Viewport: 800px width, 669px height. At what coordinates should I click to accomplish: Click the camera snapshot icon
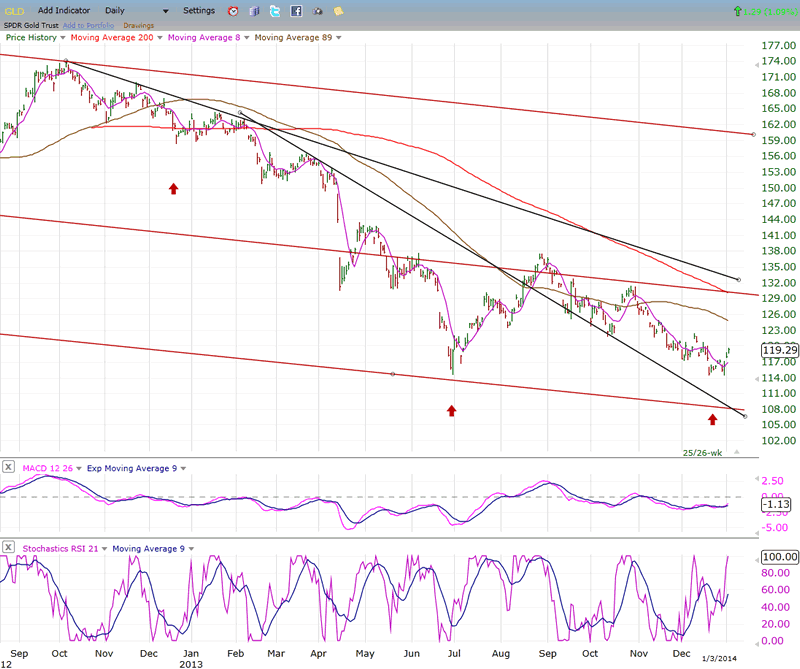pyautogui.click(x=318, y=11)
